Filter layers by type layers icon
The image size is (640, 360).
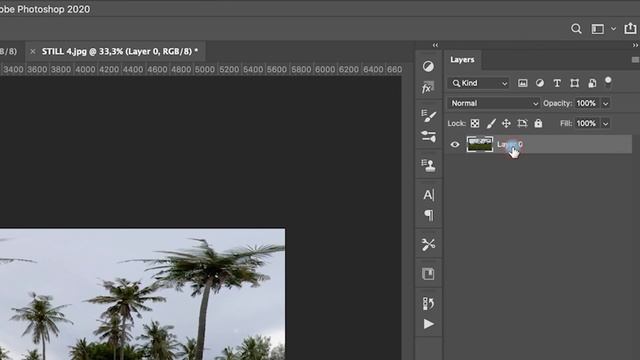pyautogui.click(x=557, y=83)
